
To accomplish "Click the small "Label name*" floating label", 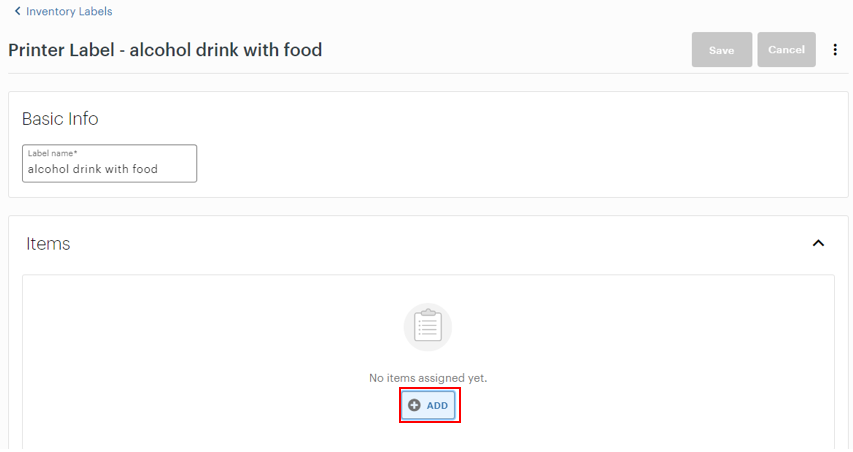I will 53,154.
